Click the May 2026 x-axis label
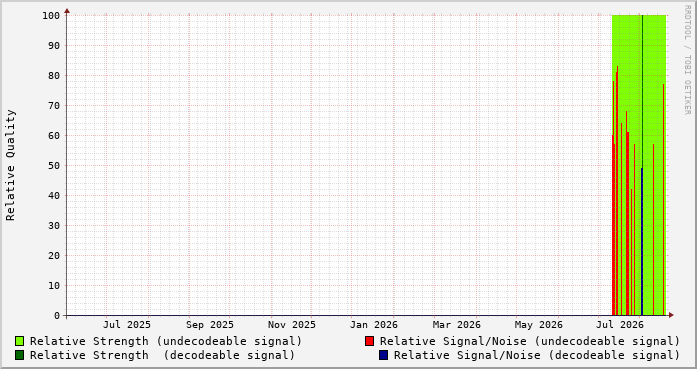Screen dimensions: 697x369 coord(539,325)
